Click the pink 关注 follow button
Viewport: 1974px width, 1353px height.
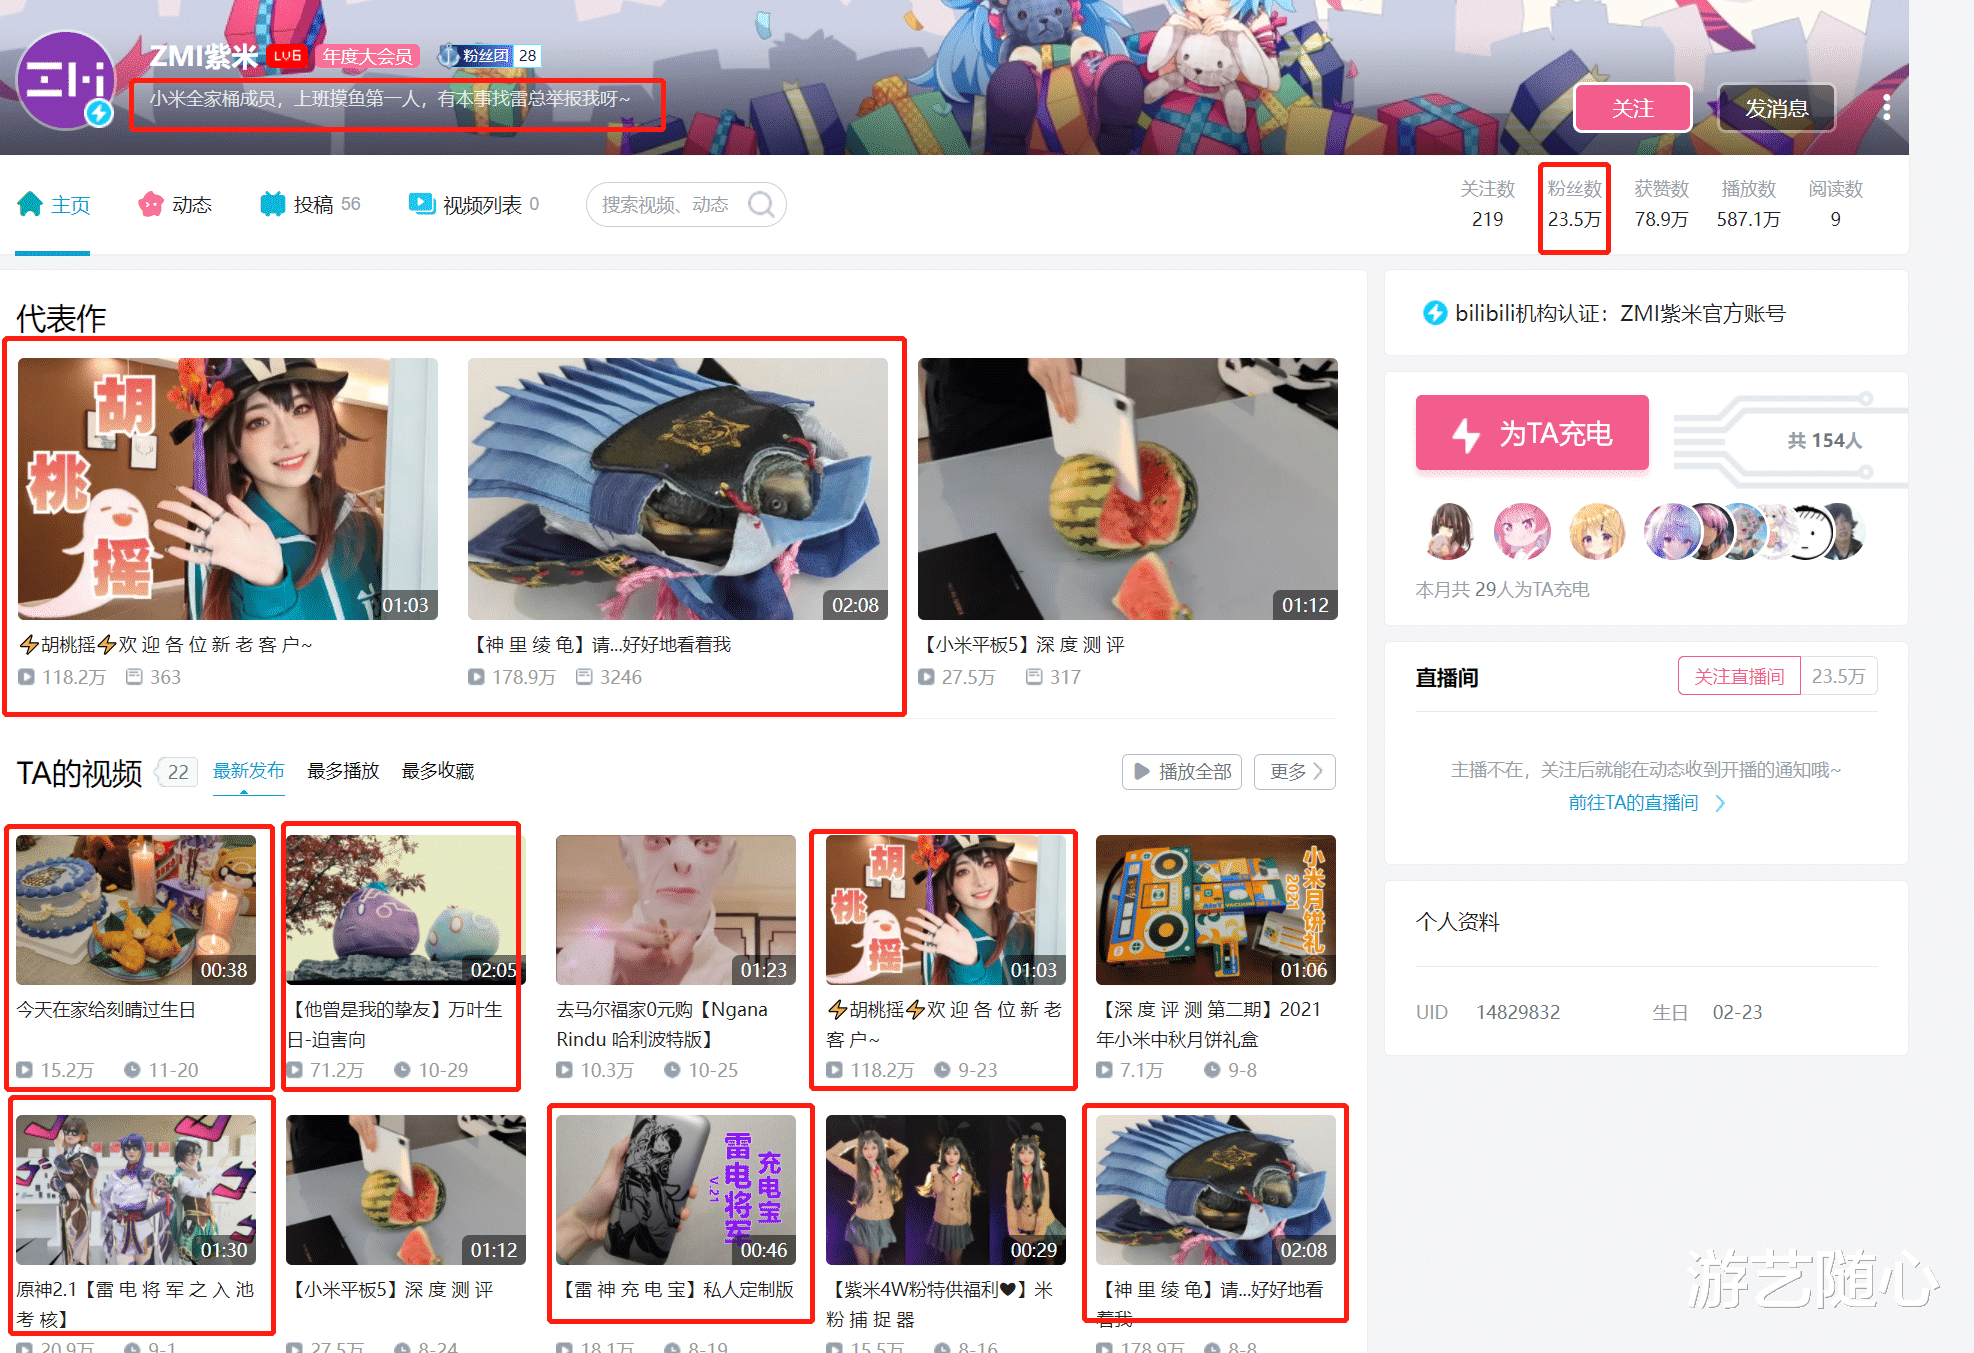(1632, 108)
